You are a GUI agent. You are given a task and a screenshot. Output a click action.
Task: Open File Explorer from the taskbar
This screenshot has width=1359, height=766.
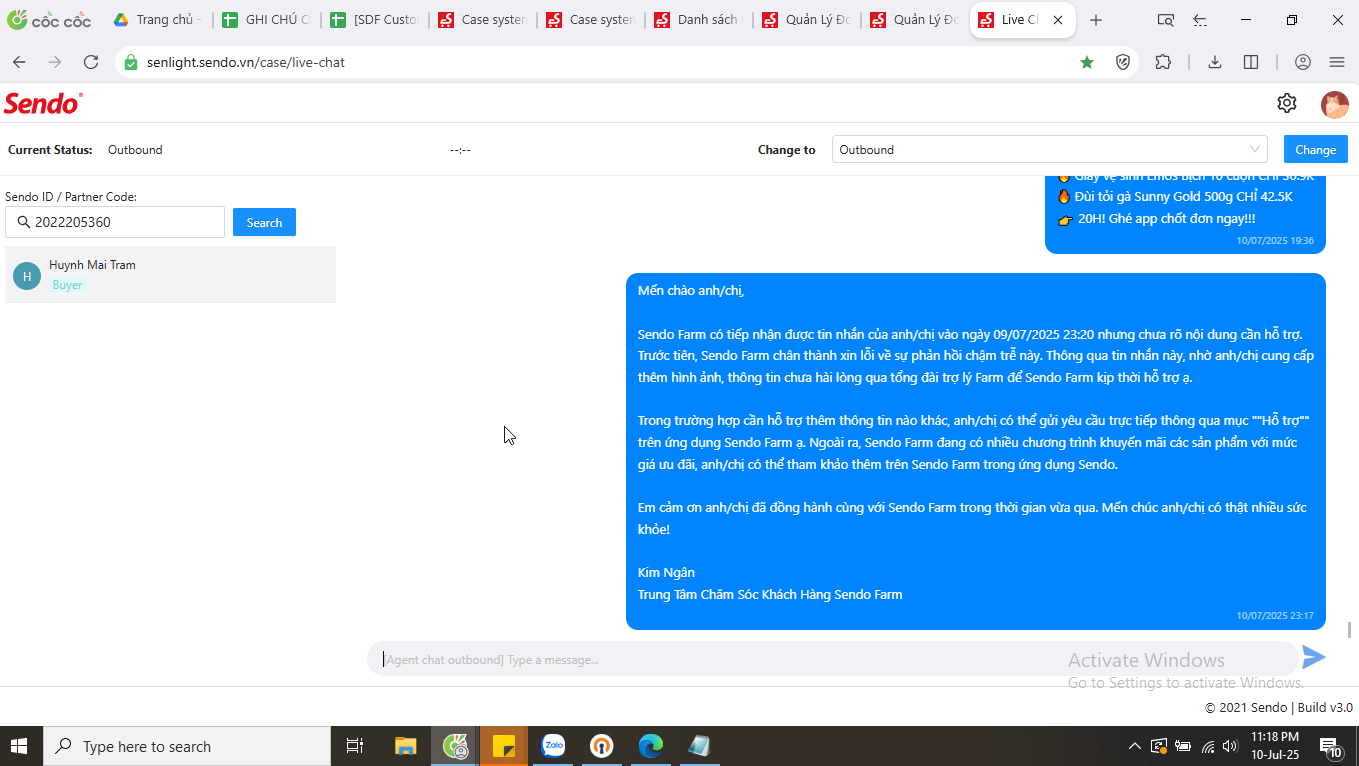pos(405,746)
